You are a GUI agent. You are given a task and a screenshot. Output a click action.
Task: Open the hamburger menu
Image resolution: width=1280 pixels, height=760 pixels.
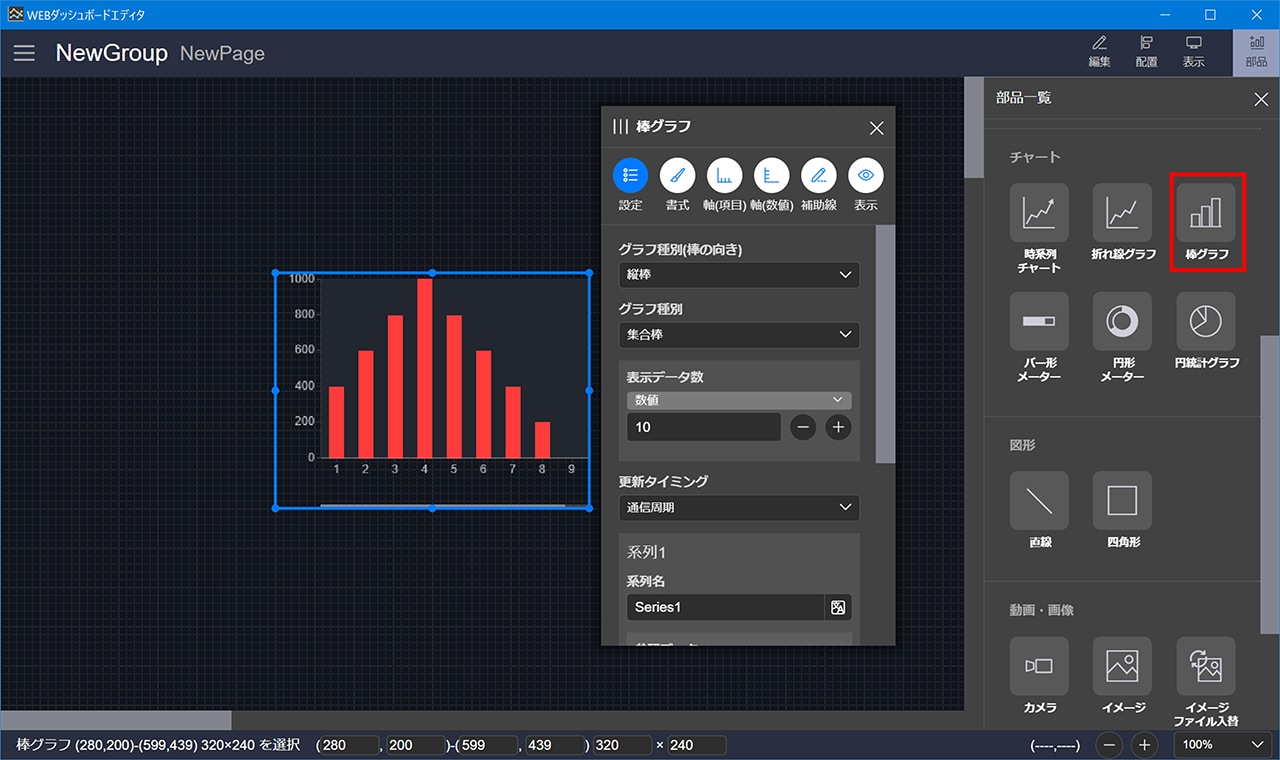(24, 53)
